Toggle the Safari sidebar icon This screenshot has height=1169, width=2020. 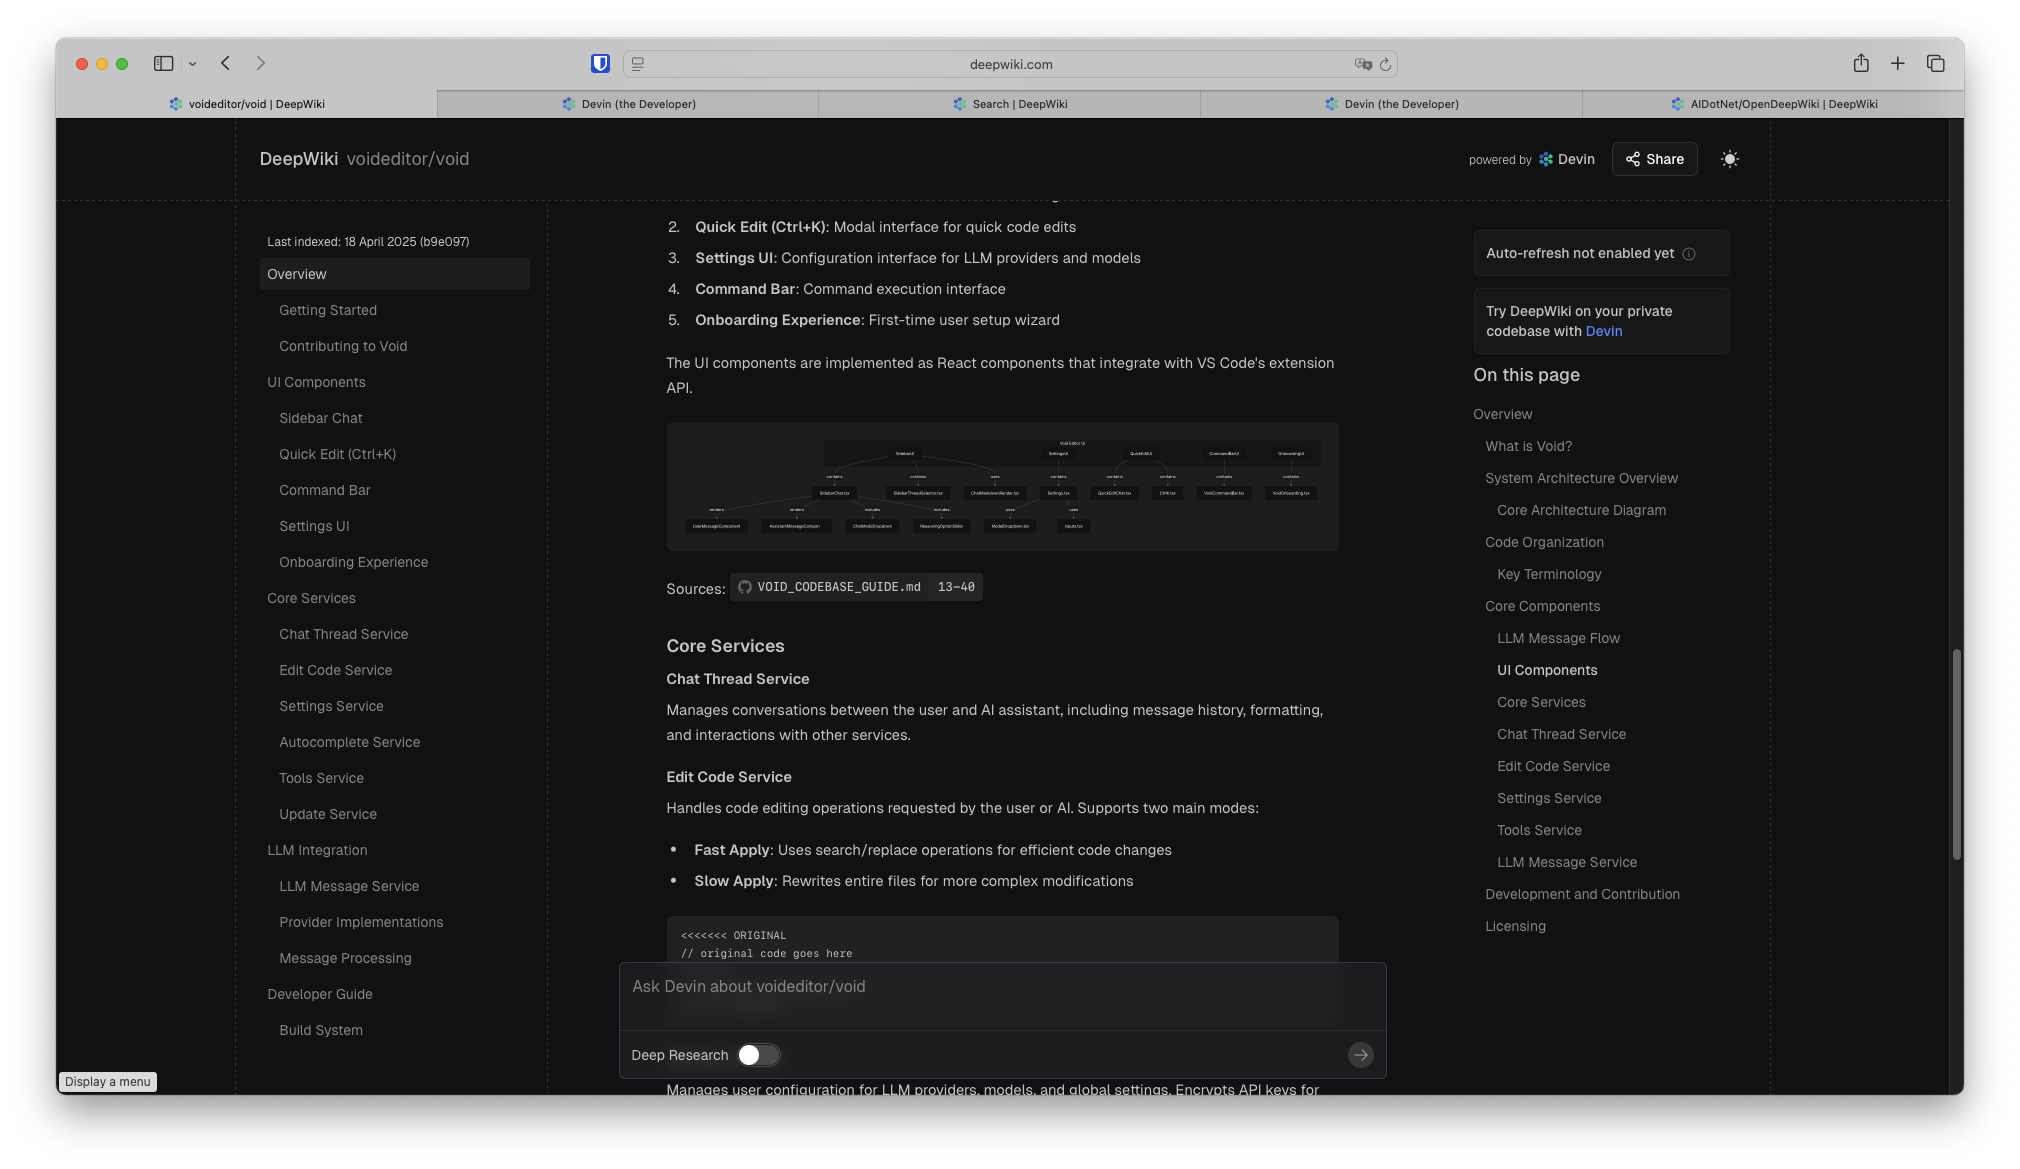163,63
